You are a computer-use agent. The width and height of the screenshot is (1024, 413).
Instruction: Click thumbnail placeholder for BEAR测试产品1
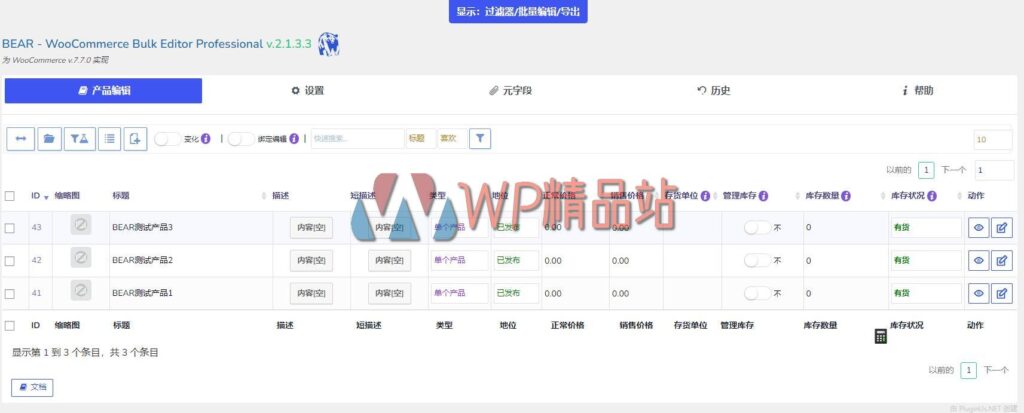point(81,290)
